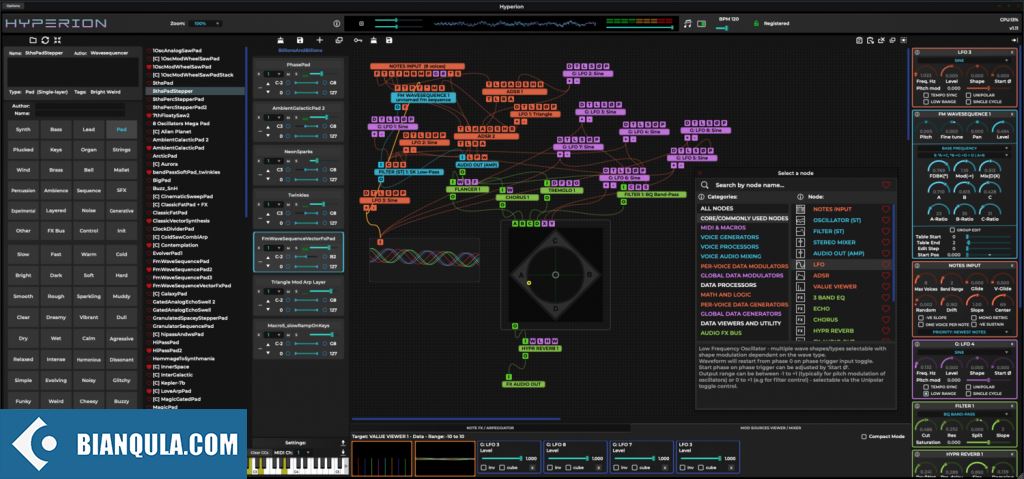Close the LFO 3 panel
This screenshot has width=1024, height=479.
[x=1011, y=52]
